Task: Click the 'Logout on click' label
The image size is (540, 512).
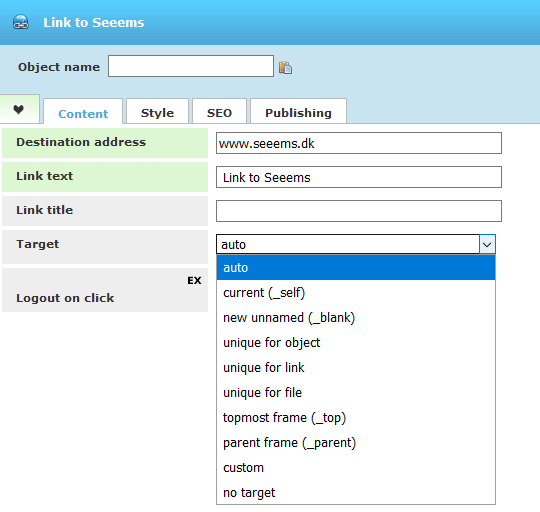Action: (x=65, y=298)
